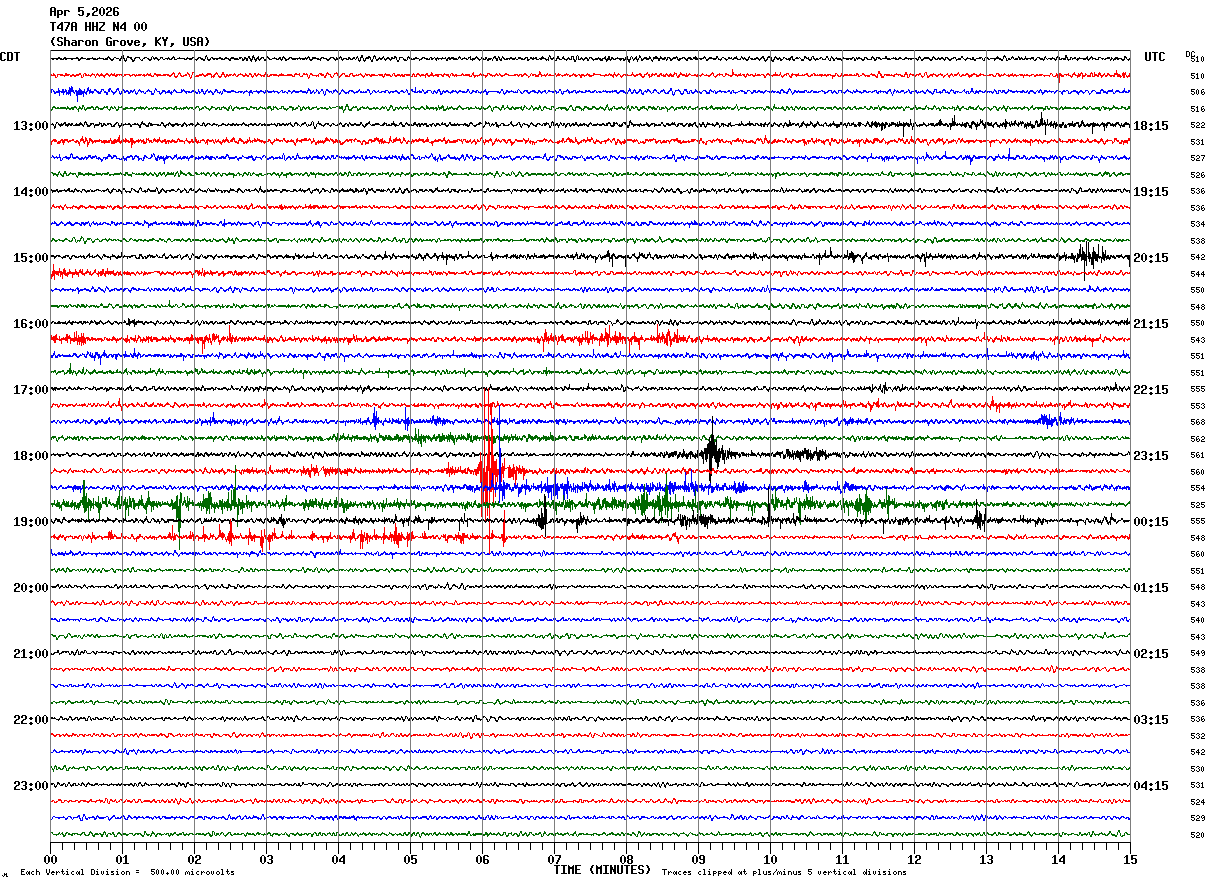Click the 21:15 UTC time label

pos(1151,324)
